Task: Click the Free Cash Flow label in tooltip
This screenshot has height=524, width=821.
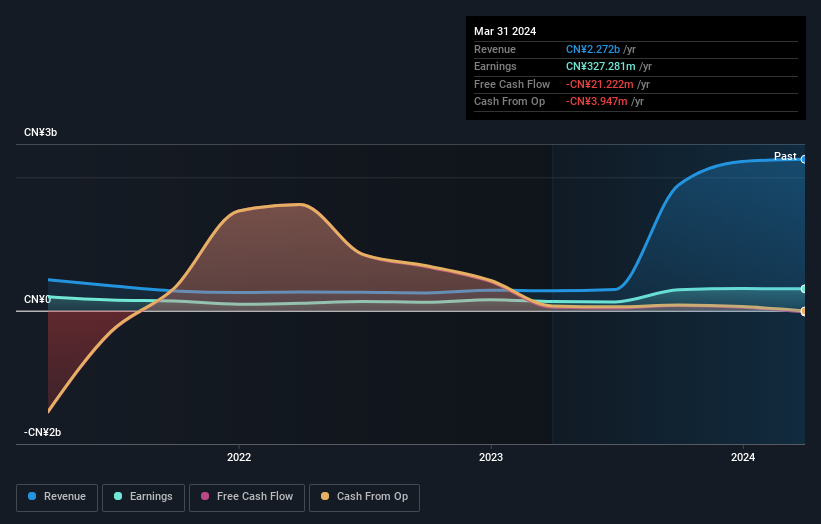Action: coord(512,84)
